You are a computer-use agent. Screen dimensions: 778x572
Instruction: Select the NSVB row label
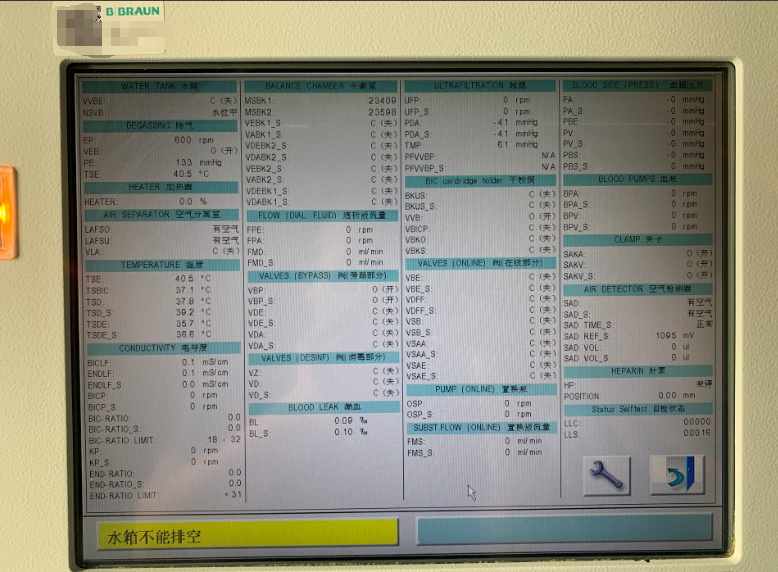[x=93, y=113]
